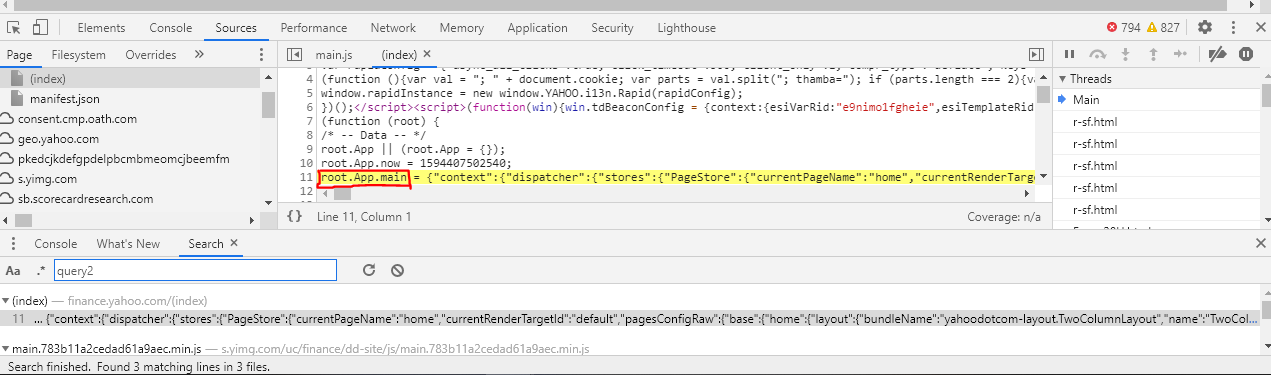1271x375 pixels.
Task: Click the yellow warning count 827
Action: coord(1163,28)
